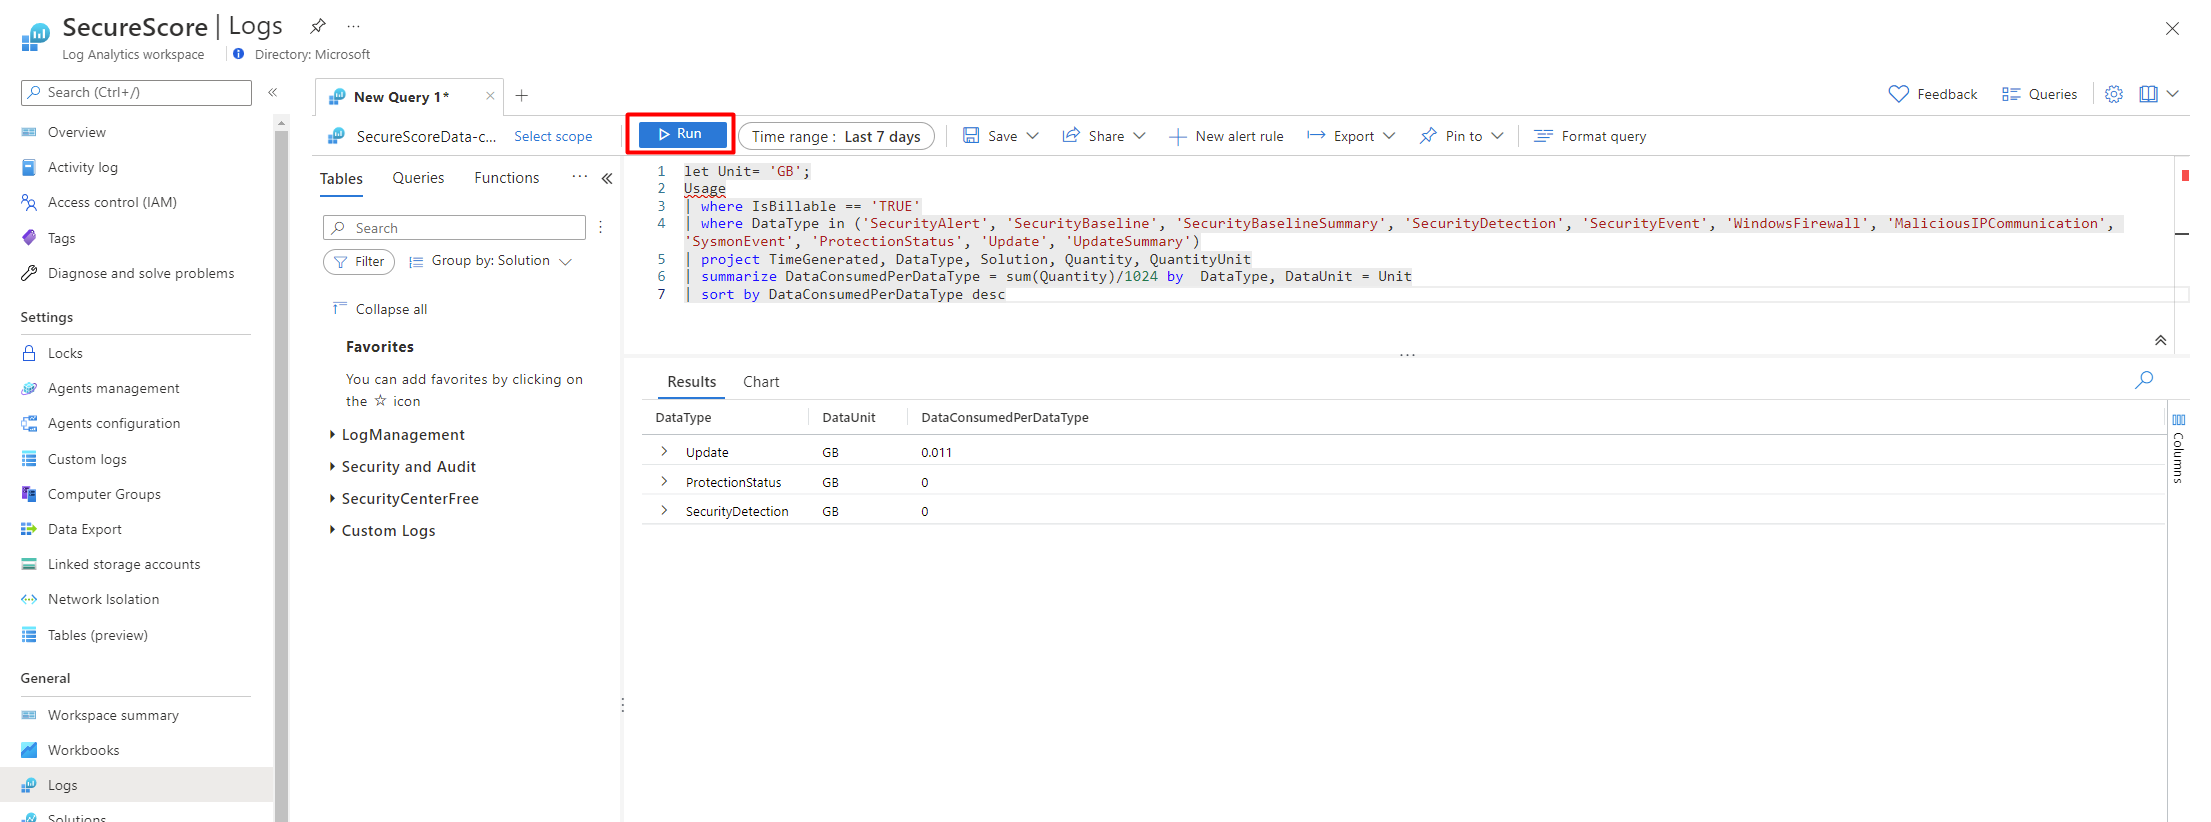Collapse the tables side panel
Screen dimensions: 2211x822
point(607,179)
